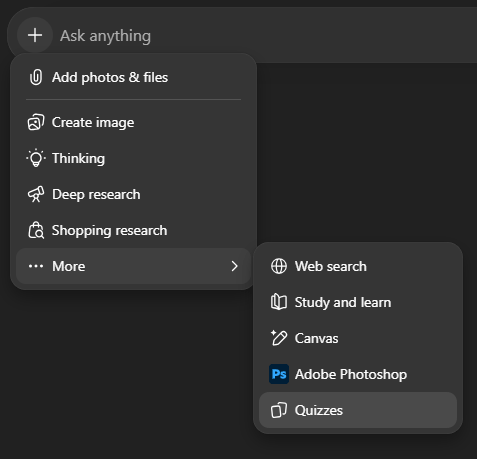
Task: Select Shopping research menu entry
Action: point(133,230)
